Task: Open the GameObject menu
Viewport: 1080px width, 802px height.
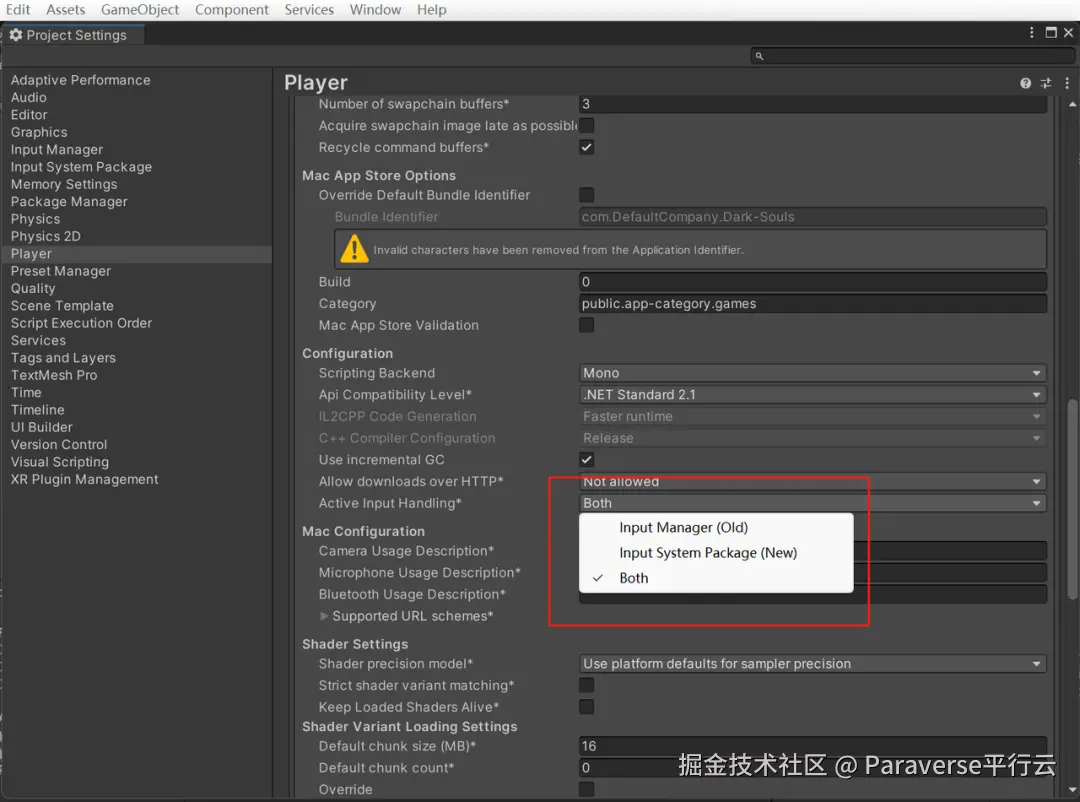Action: (140, 10)
